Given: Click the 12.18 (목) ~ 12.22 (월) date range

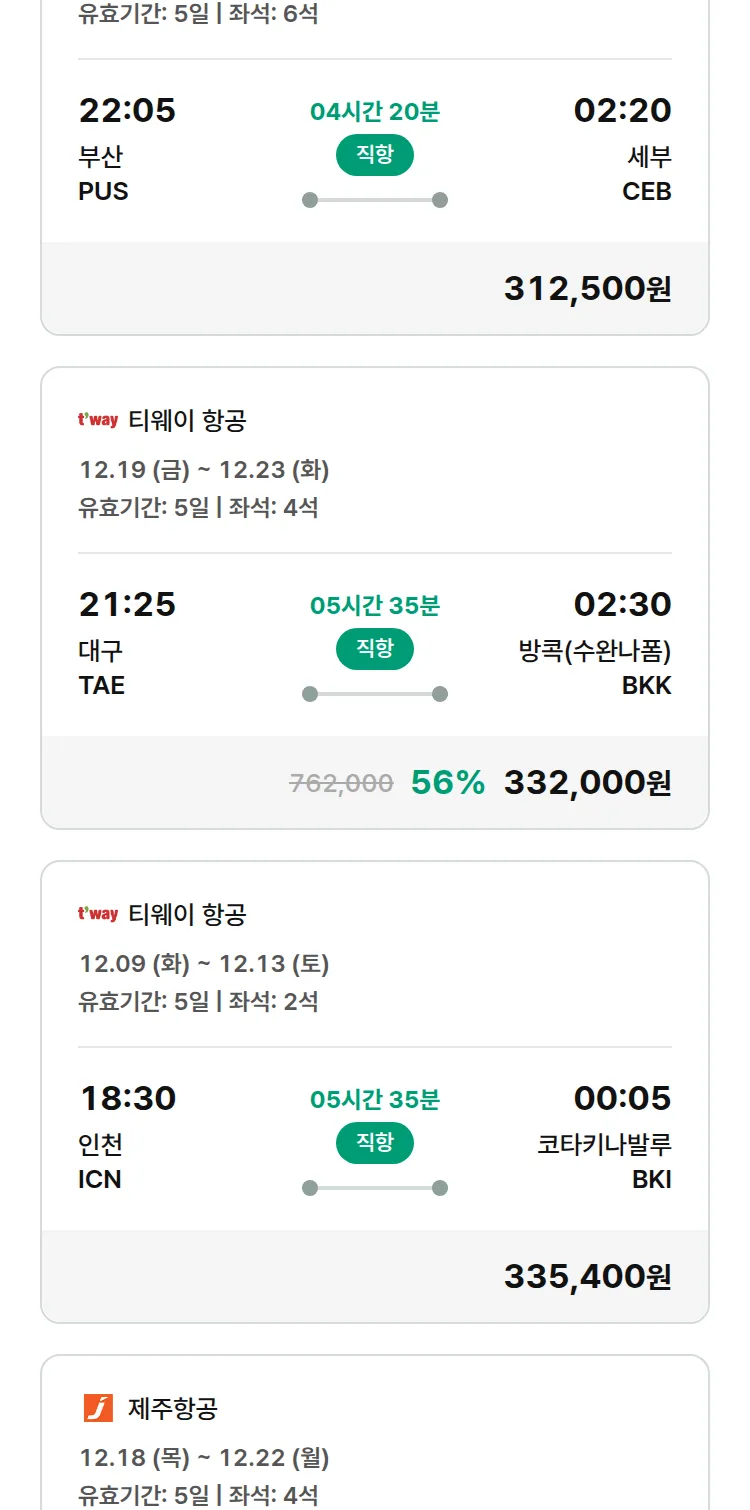Looking at the screenshot, I should pos(204,1458).
